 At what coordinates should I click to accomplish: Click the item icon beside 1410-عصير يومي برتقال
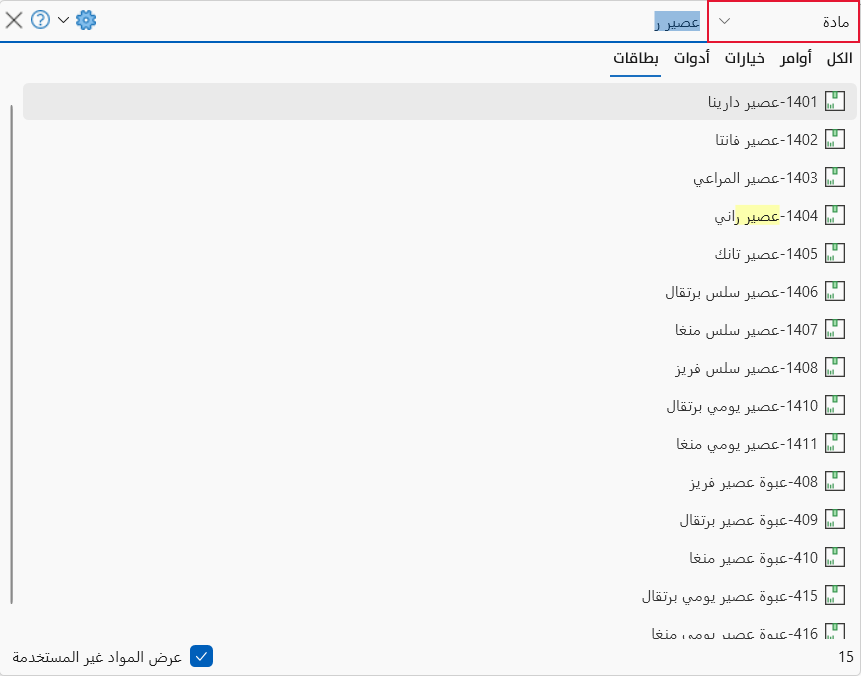point(835,405)
